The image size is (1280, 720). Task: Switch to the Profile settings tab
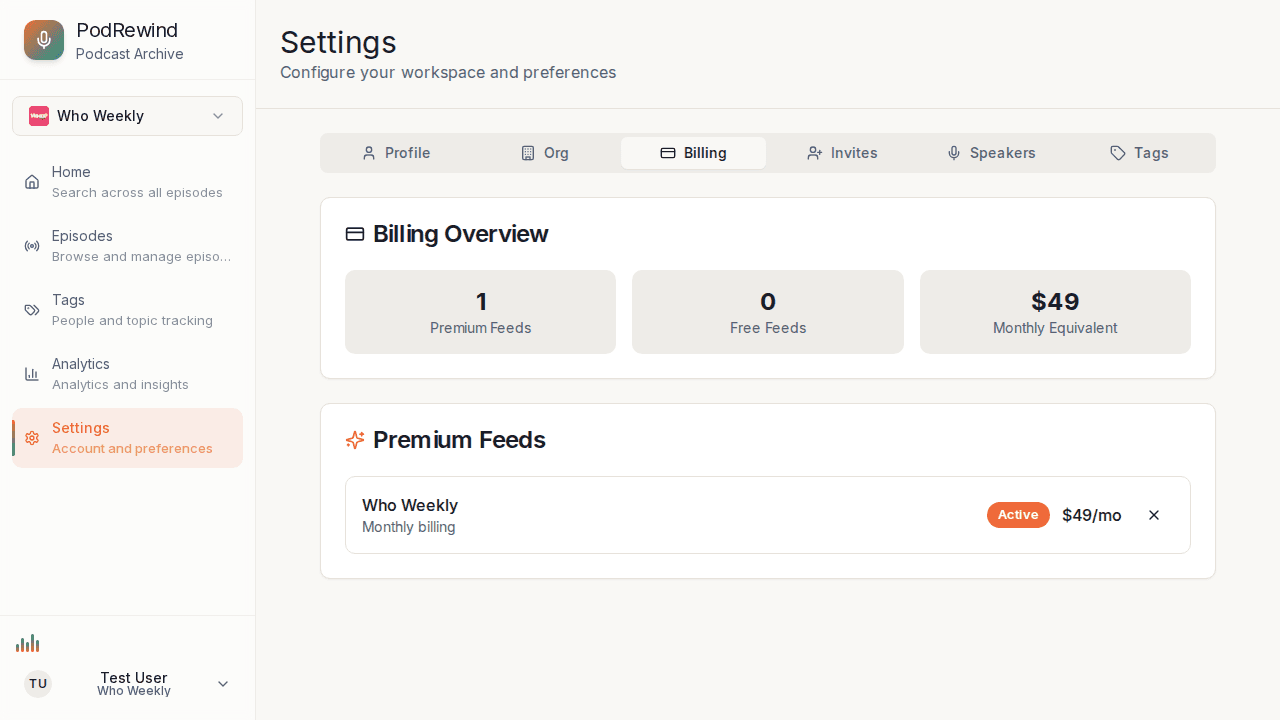coord(396,153)
